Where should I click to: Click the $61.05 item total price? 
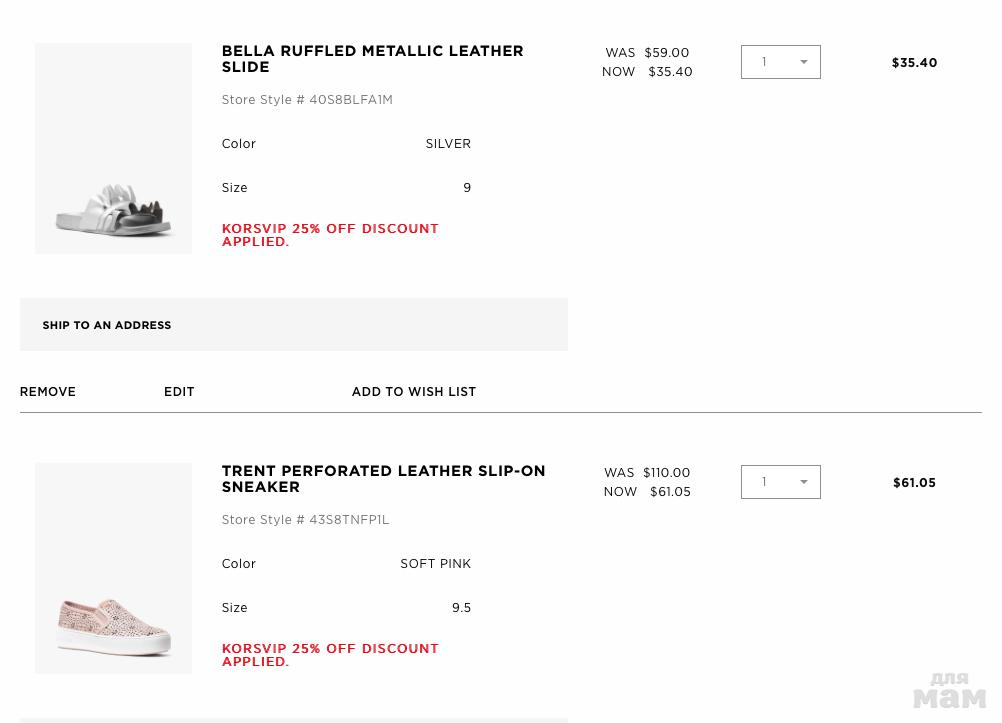(x=914, y=483)
